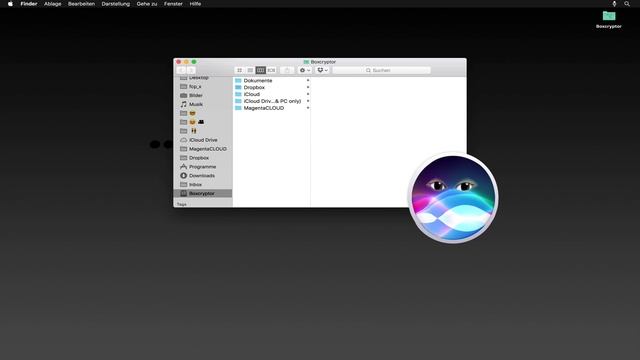Select iCloud Drive in the sidebar
The width and height of the screenshot is (640, 360).
[x=203, y=140]
